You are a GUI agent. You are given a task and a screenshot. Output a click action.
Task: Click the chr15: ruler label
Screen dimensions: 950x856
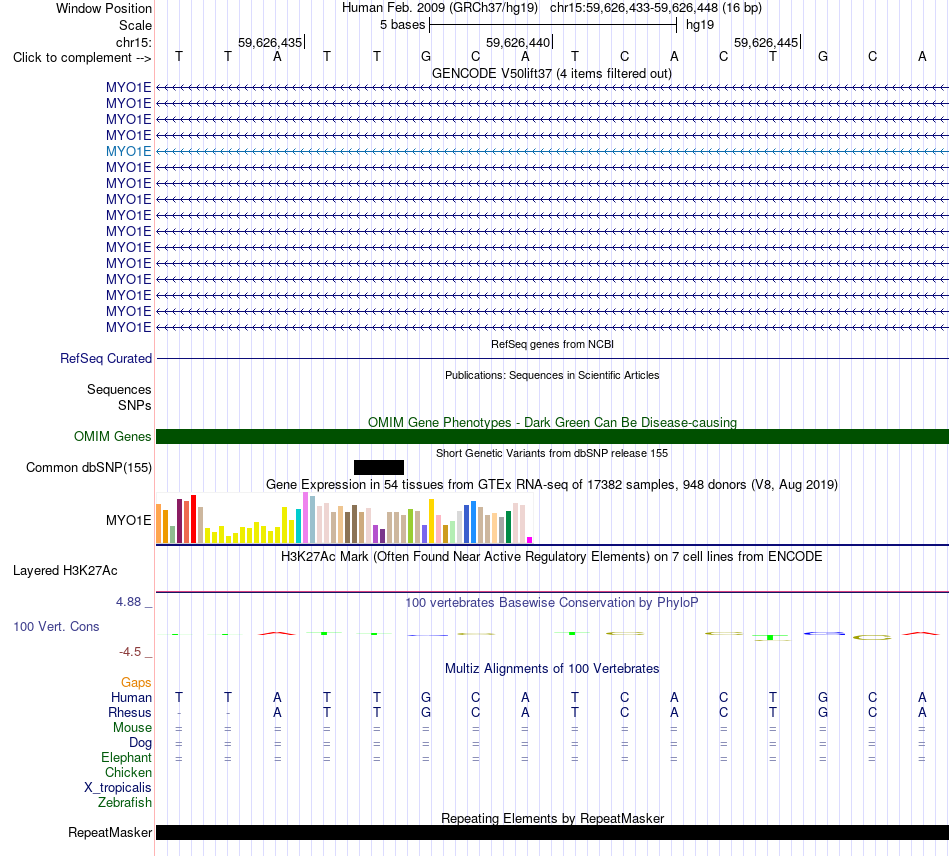(134, 42)
